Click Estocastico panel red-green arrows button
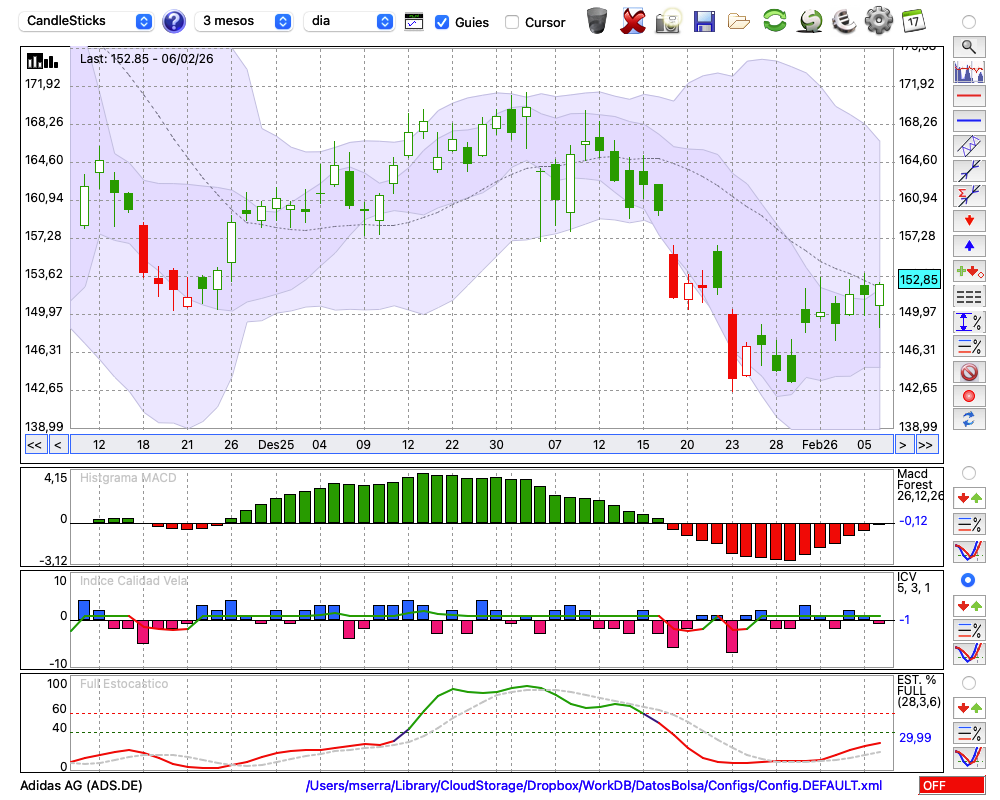1000x800 pixels. tap(969, 707)
